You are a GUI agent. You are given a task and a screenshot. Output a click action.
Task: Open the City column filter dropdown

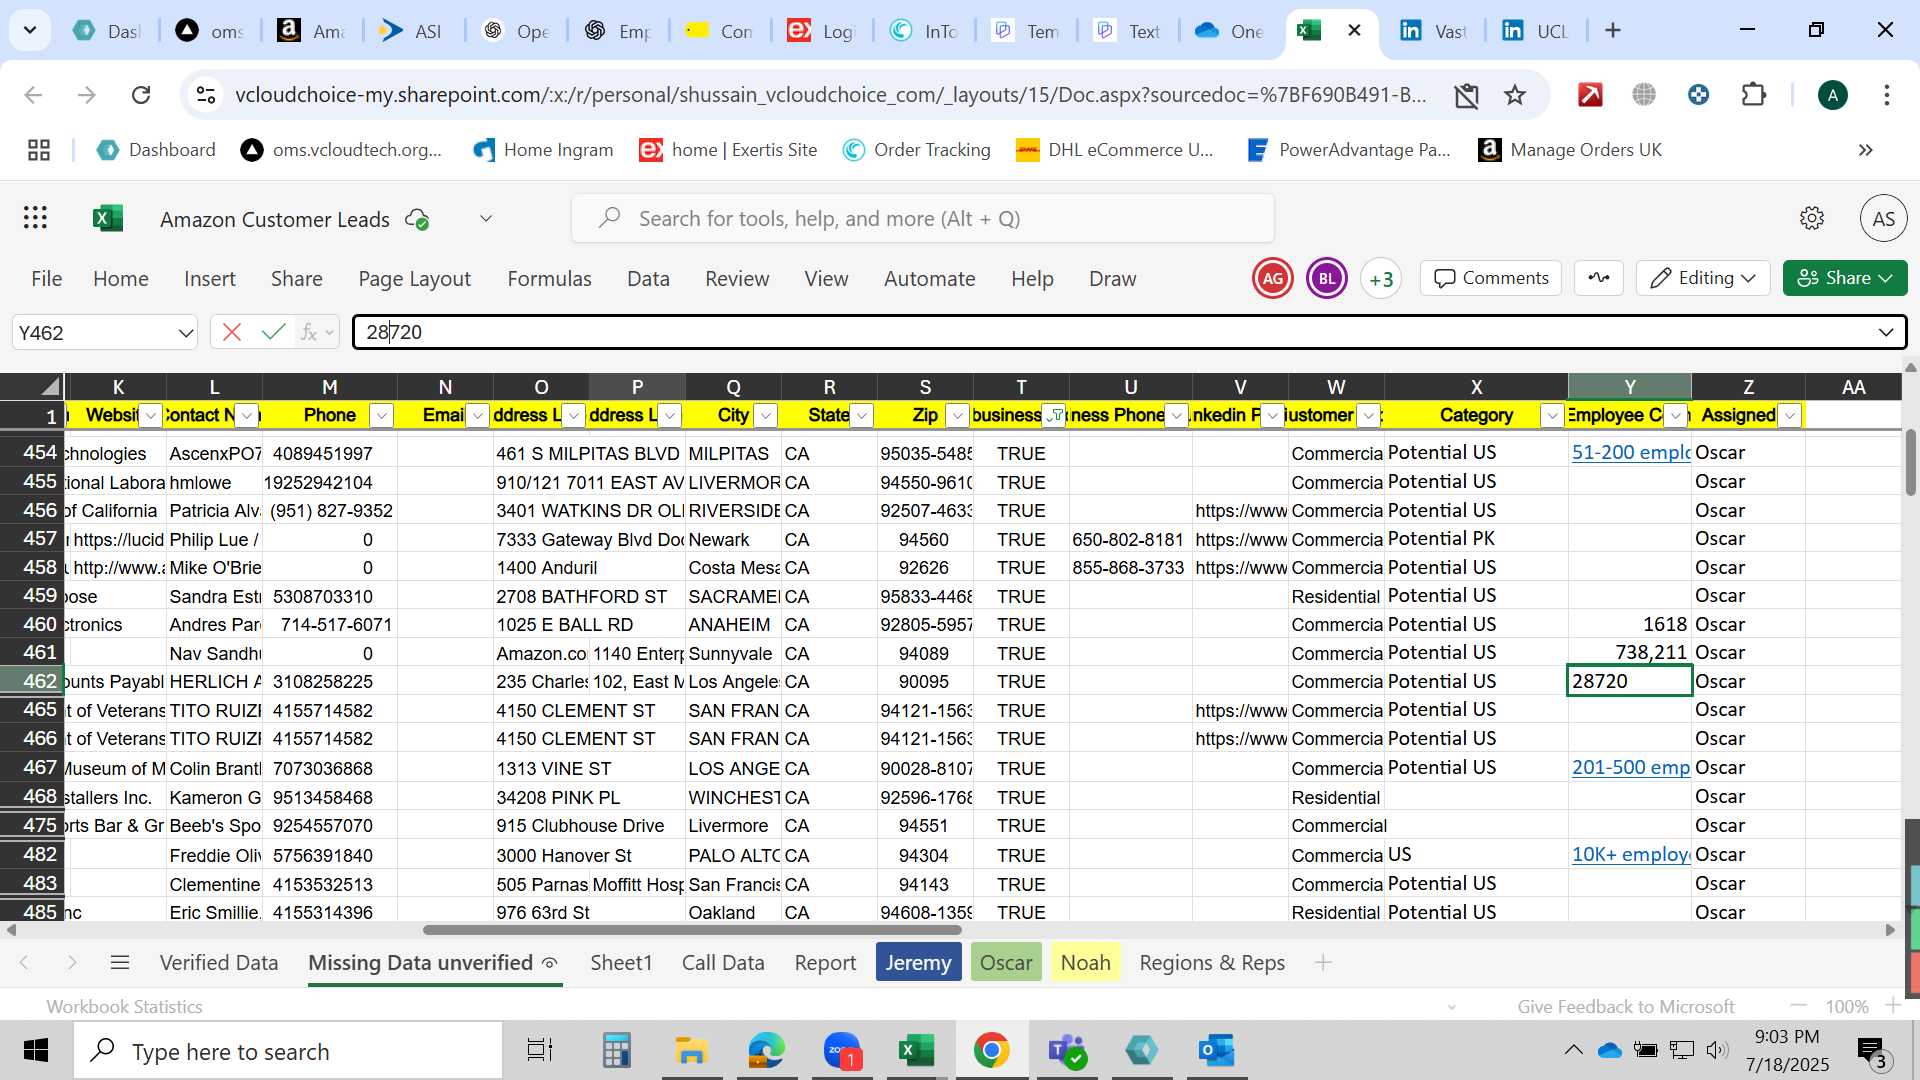pos(765,415)
